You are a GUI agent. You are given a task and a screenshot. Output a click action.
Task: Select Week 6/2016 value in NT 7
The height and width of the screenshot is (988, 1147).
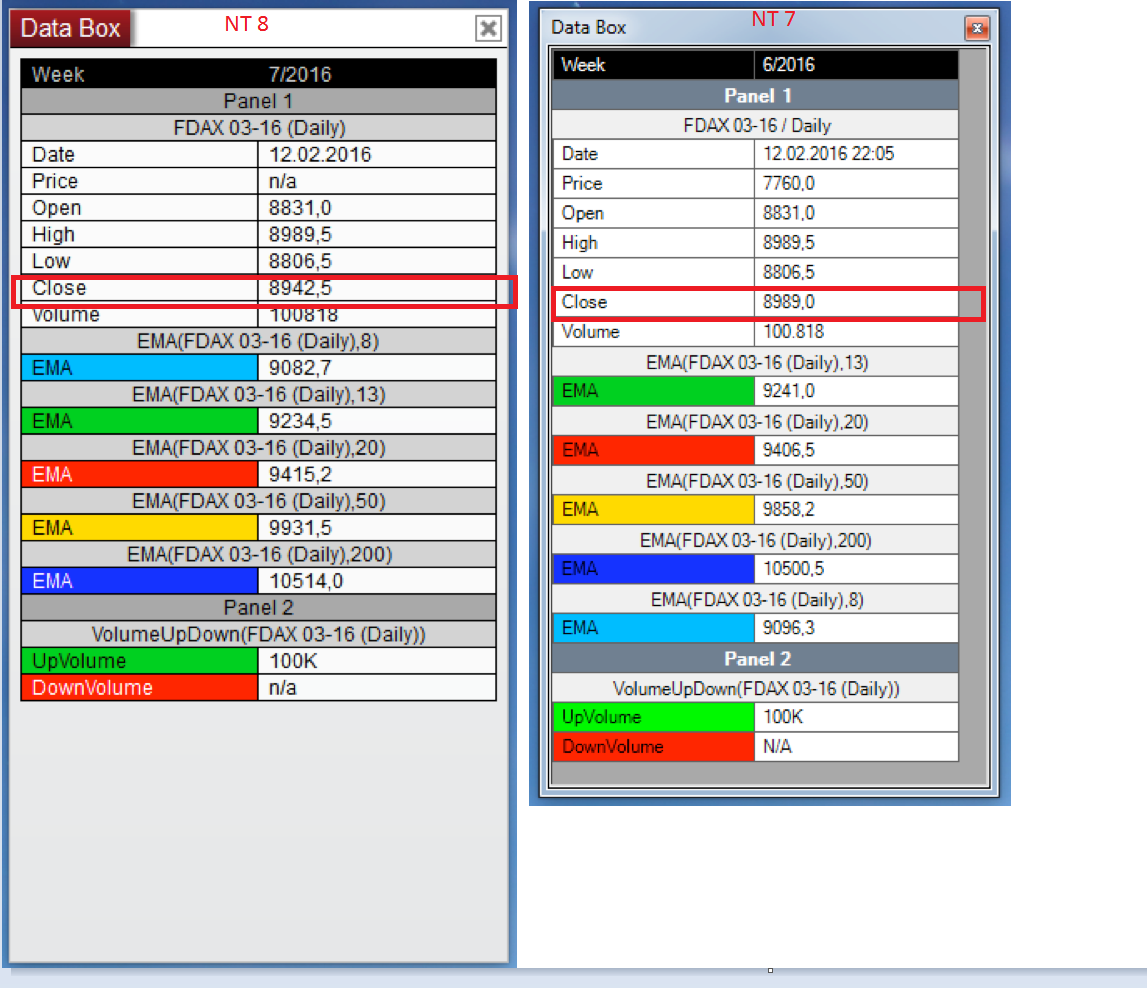coord(789,65)
